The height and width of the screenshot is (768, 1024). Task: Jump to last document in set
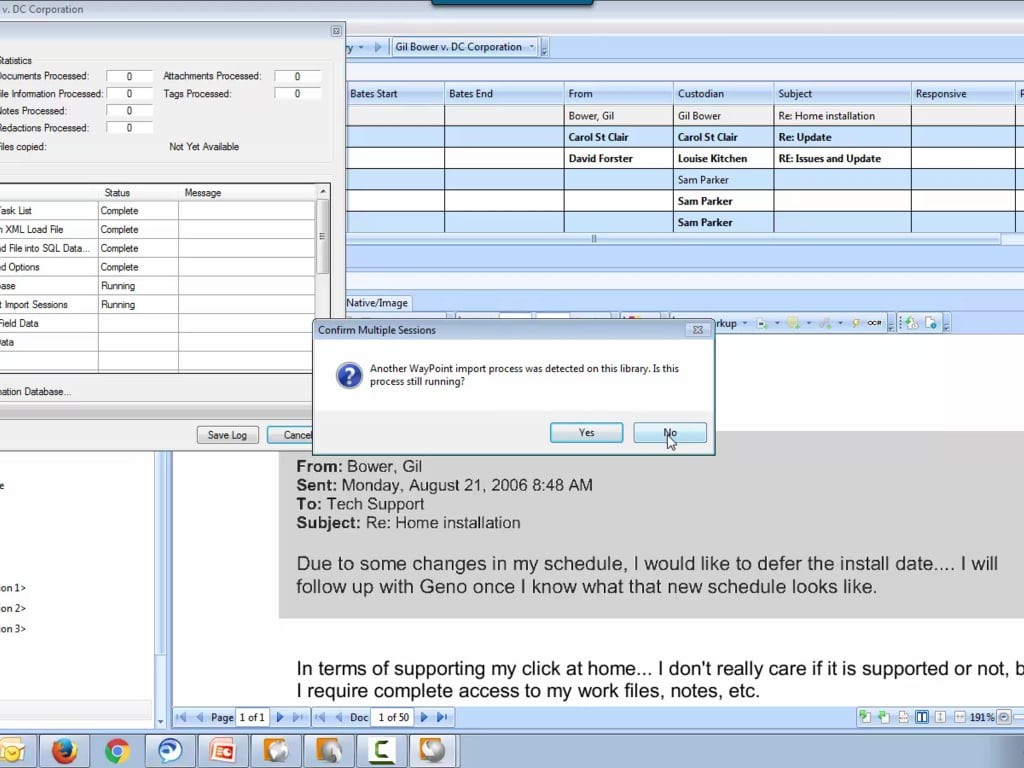click(442, 717)
